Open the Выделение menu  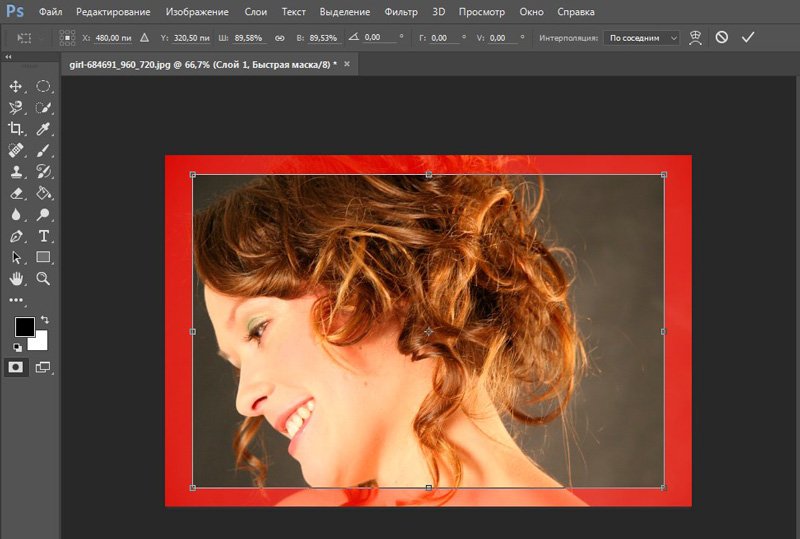pos(345,12)
